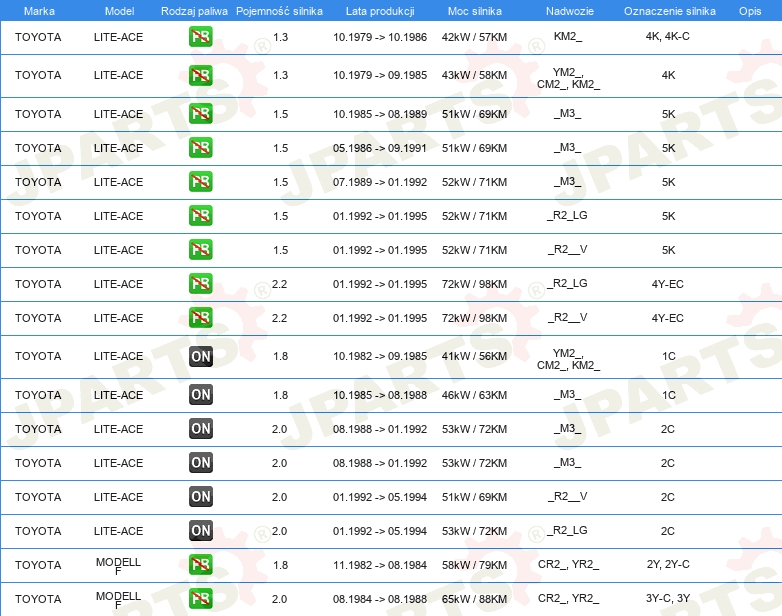The height and width of the screenshot is (616, 782).
Task: Click petrol icon in MODELL F 1.8 row
Action: (200, 564)
